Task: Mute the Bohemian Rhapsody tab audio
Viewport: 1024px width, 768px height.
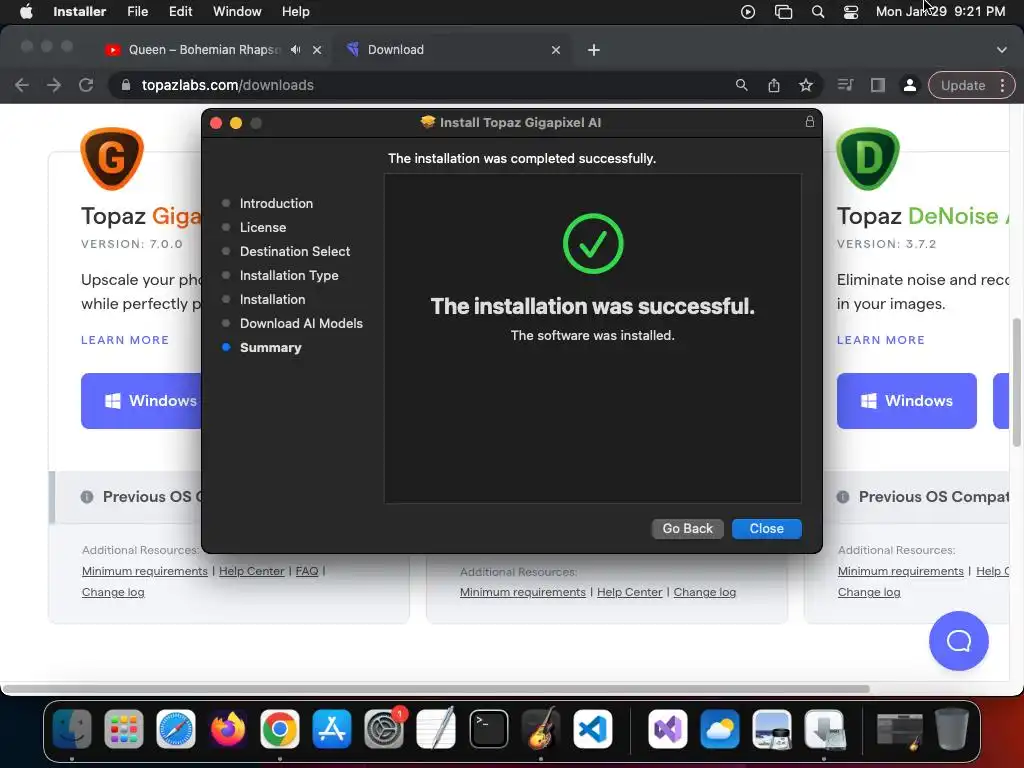Action: (296, 50)
